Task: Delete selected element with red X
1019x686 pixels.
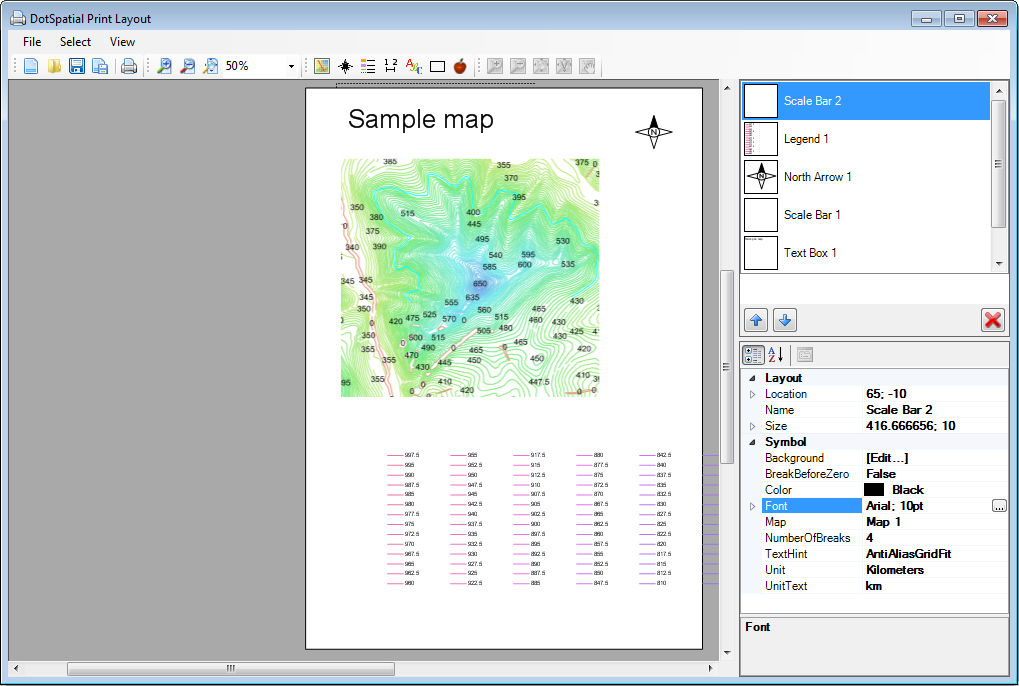Action: point(992,320)
